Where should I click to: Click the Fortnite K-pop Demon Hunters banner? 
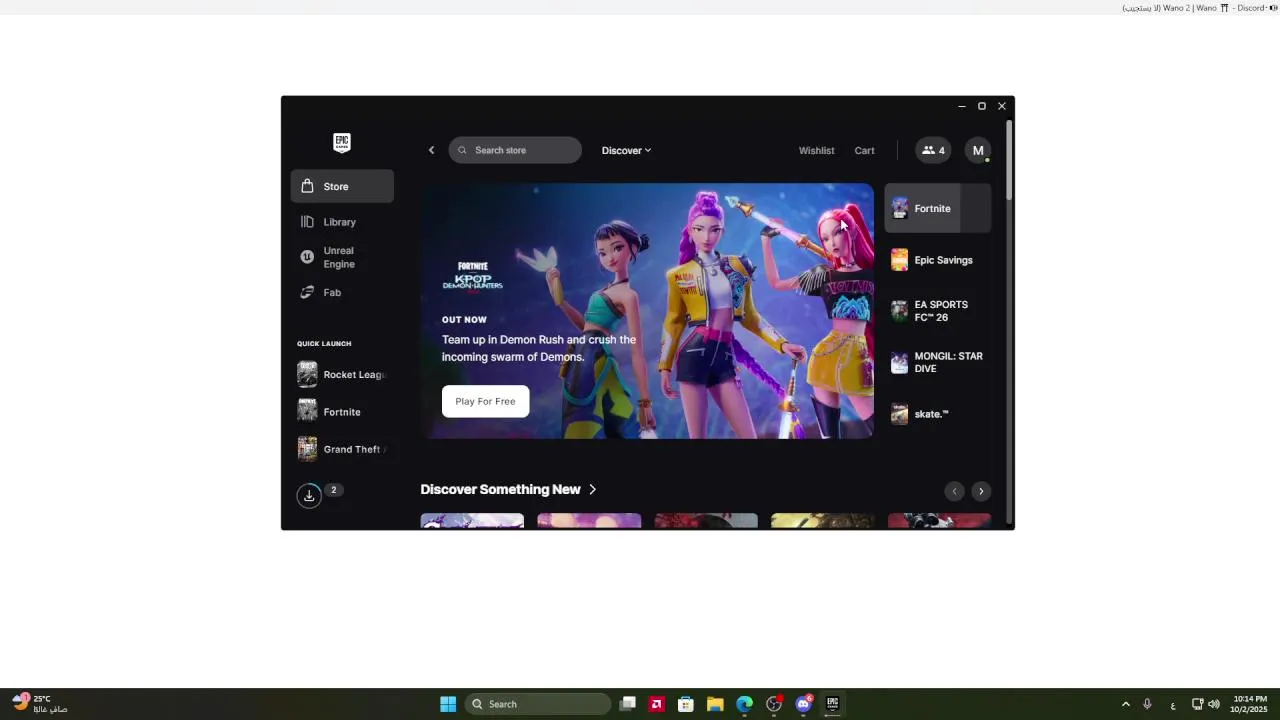pos(647,311)
